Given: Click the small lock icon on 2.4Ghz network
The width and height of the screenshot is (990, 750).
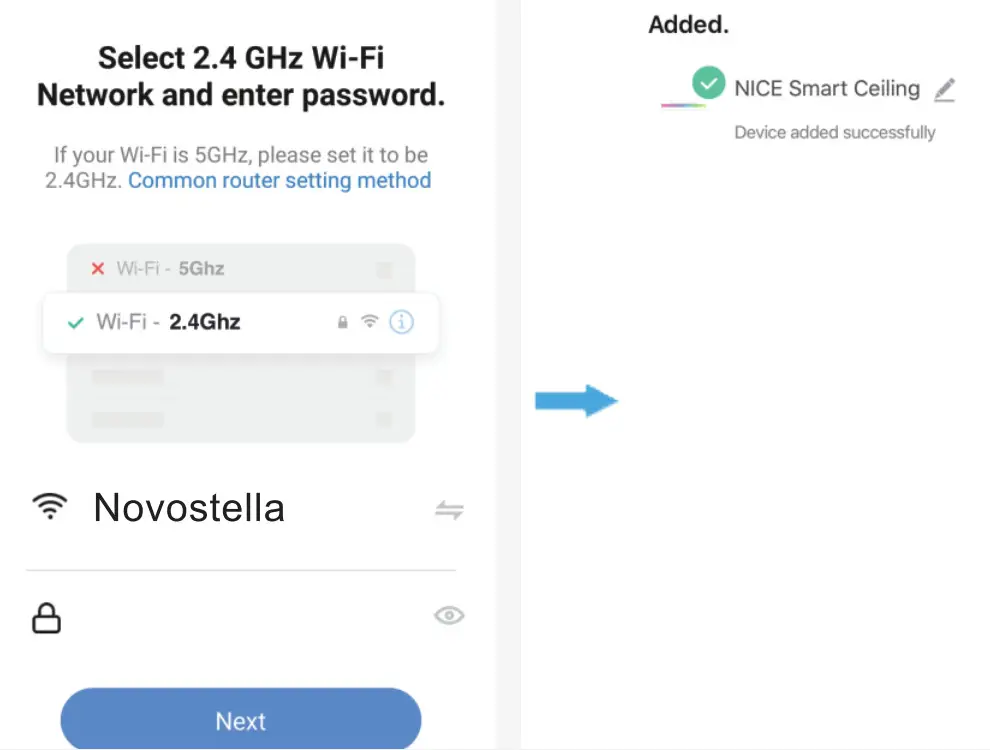Looking at the screenshot, I should pyautogui.click(x=343, y=322).
